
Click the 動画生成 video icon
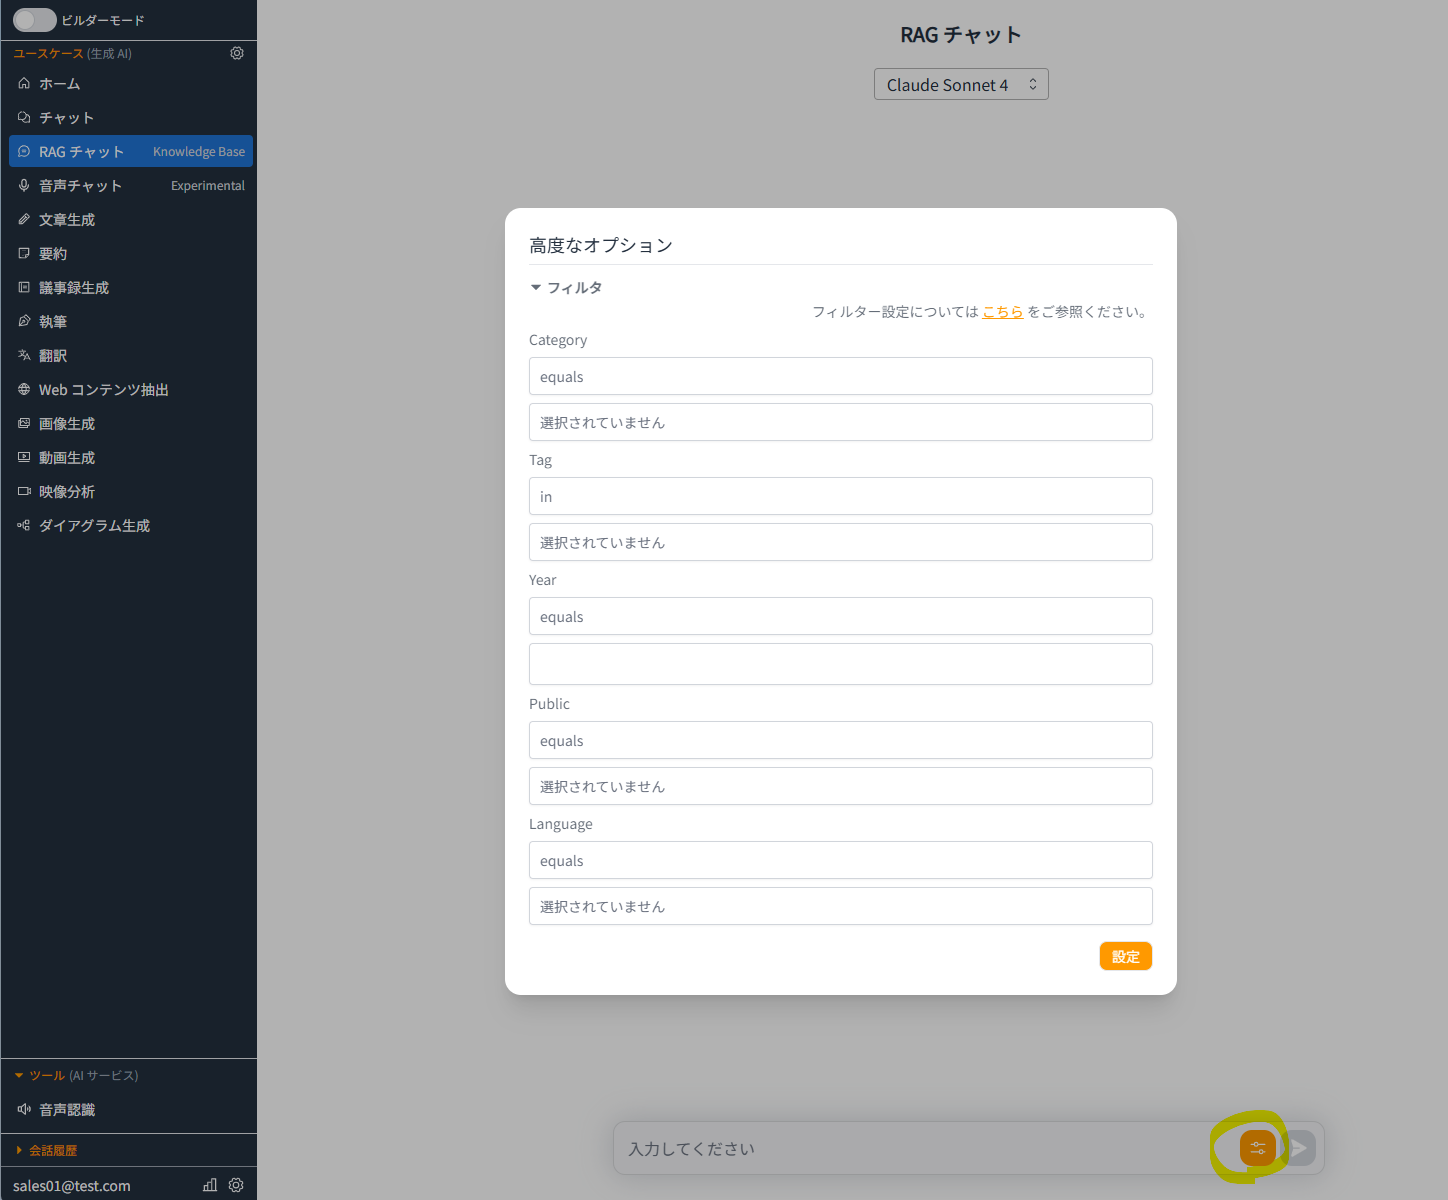(24, 458)
